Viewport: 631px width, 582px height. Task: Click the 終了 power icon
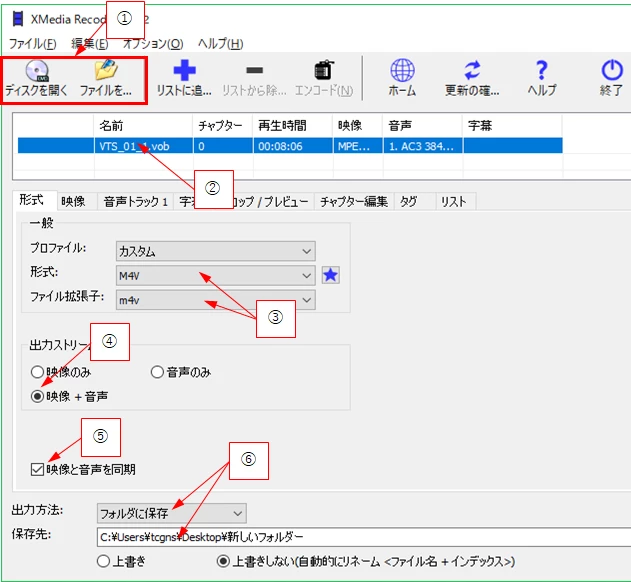pos(612,70)
